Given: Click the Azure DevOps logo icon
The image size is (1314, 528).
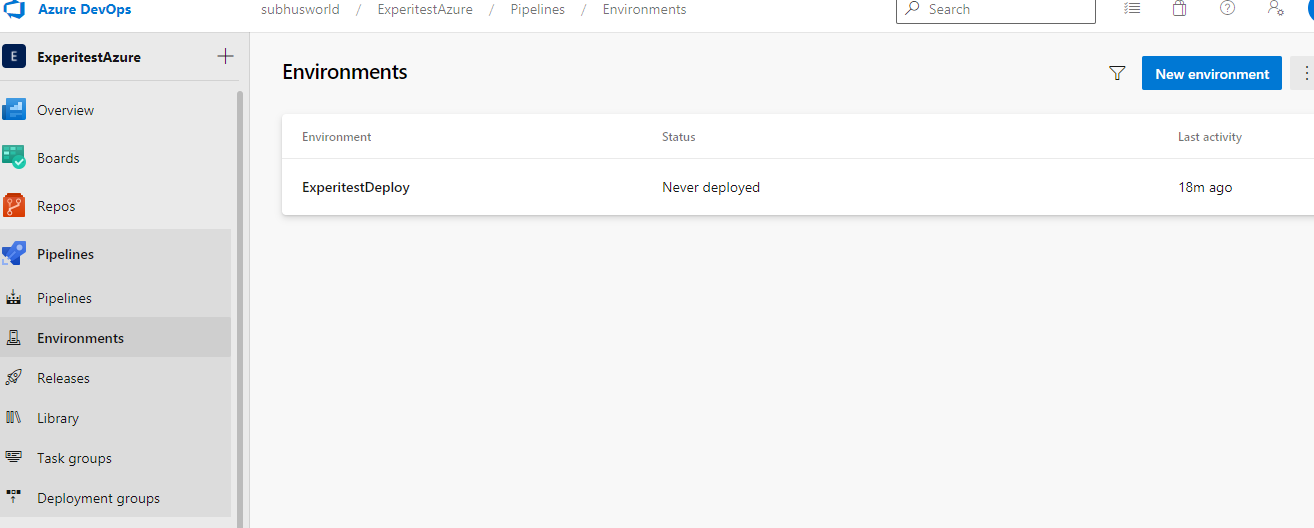Looking at the screenshot, I should pos(15,10).
